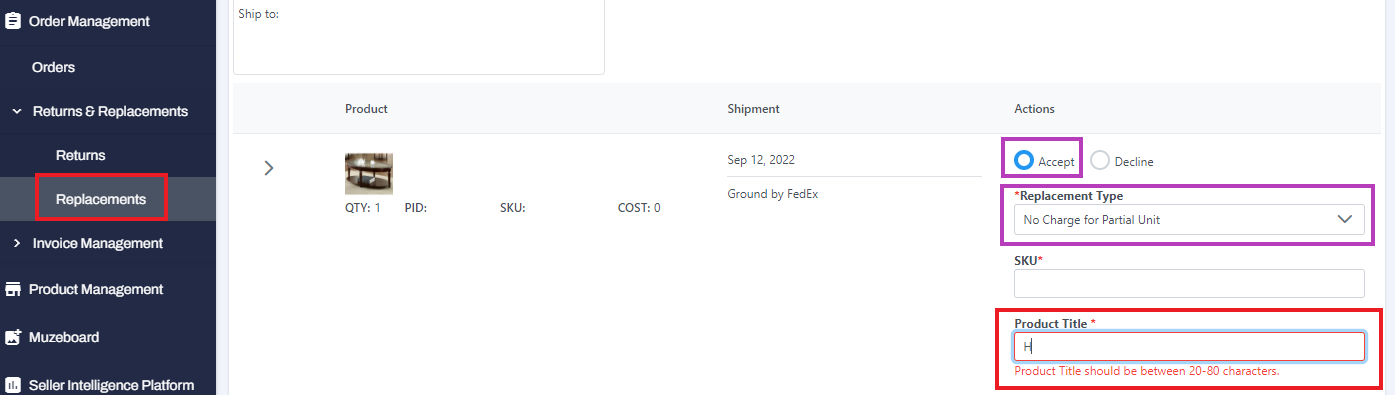Expand the Invoice Management section
This screenshot has width=1395, height=395.
[17, 243]
